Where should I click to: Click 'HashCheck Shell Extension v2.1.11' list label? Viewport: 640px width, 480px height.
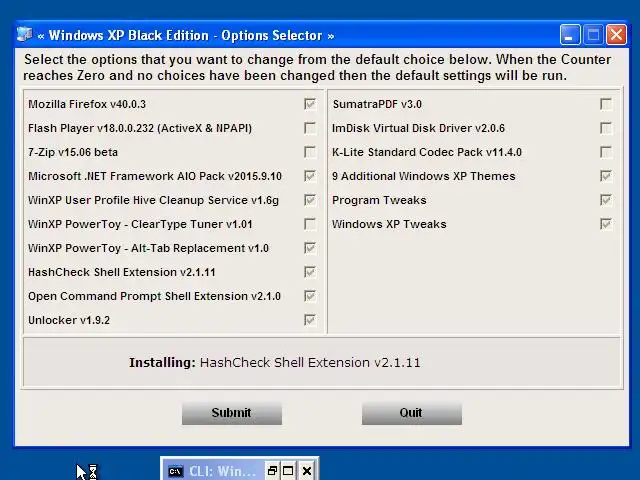tap(122, 272)
